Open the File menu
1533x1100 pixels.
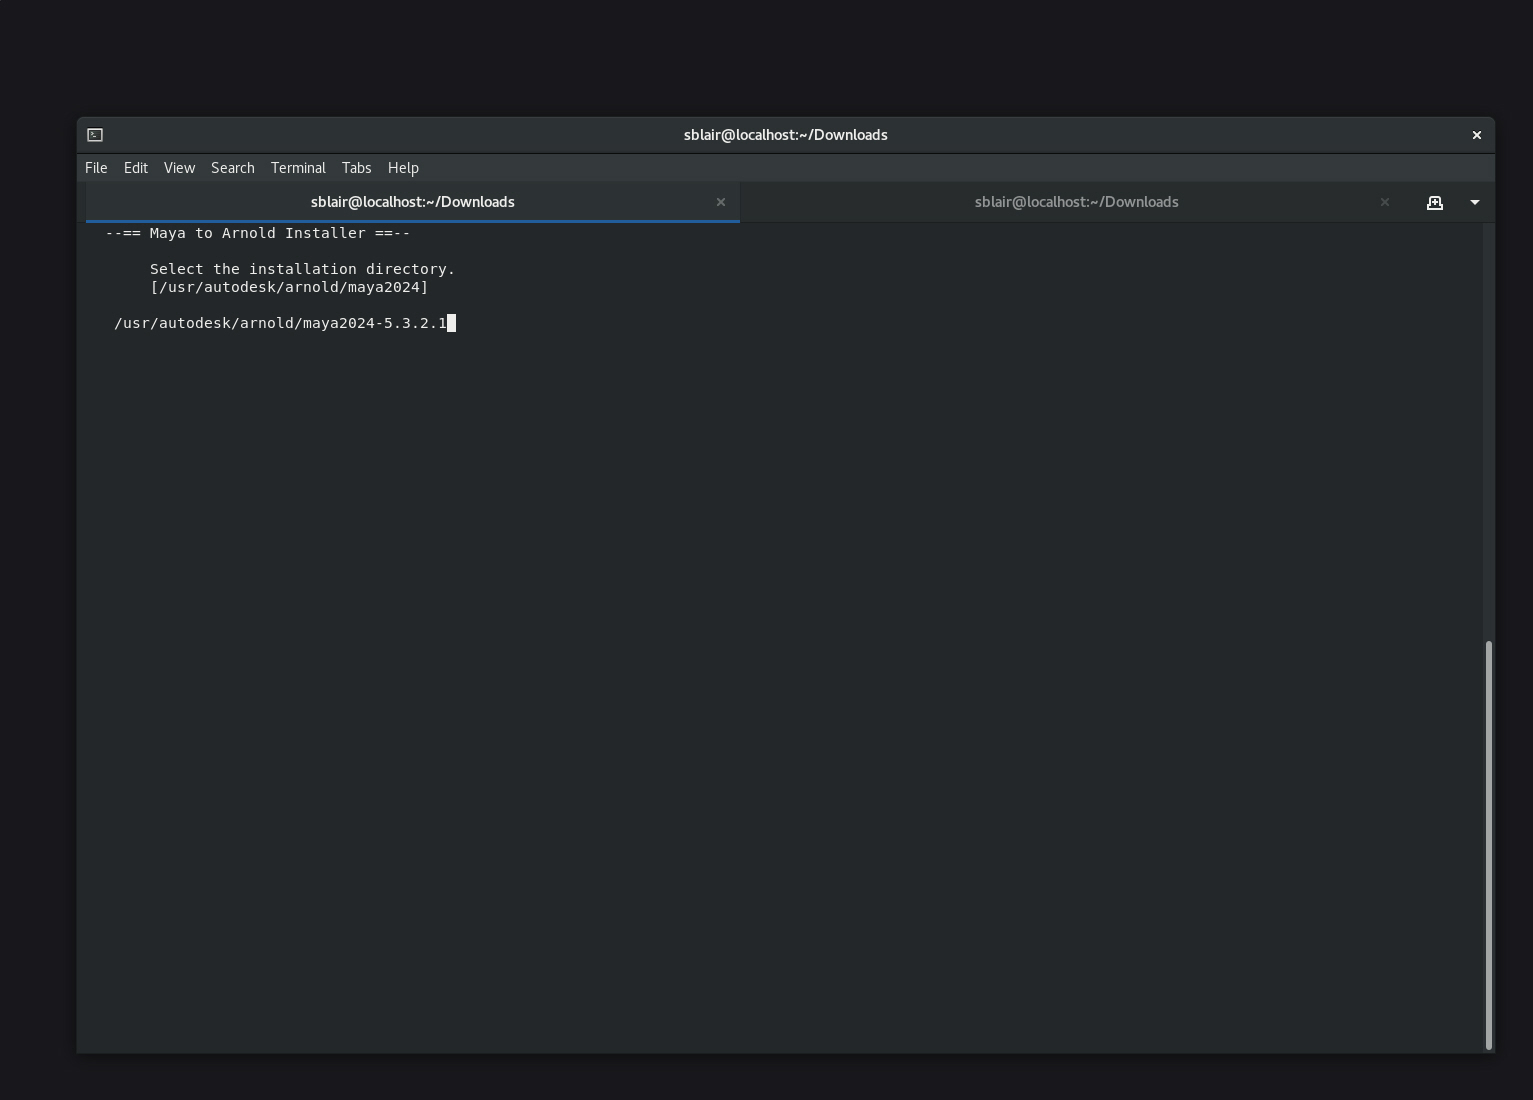pyautogui.click(x=95, y=167)
